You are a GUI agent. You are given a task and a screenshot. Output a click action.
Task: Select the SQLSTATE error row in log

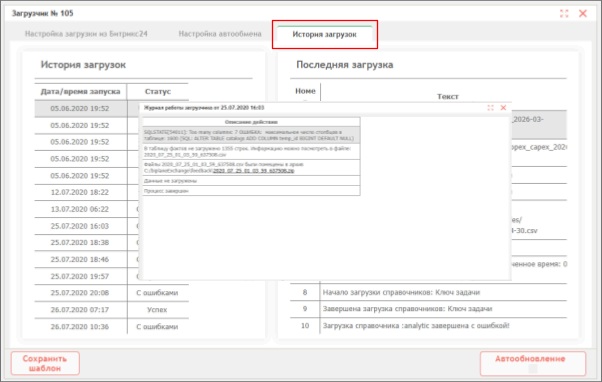(x=251, y=135)
